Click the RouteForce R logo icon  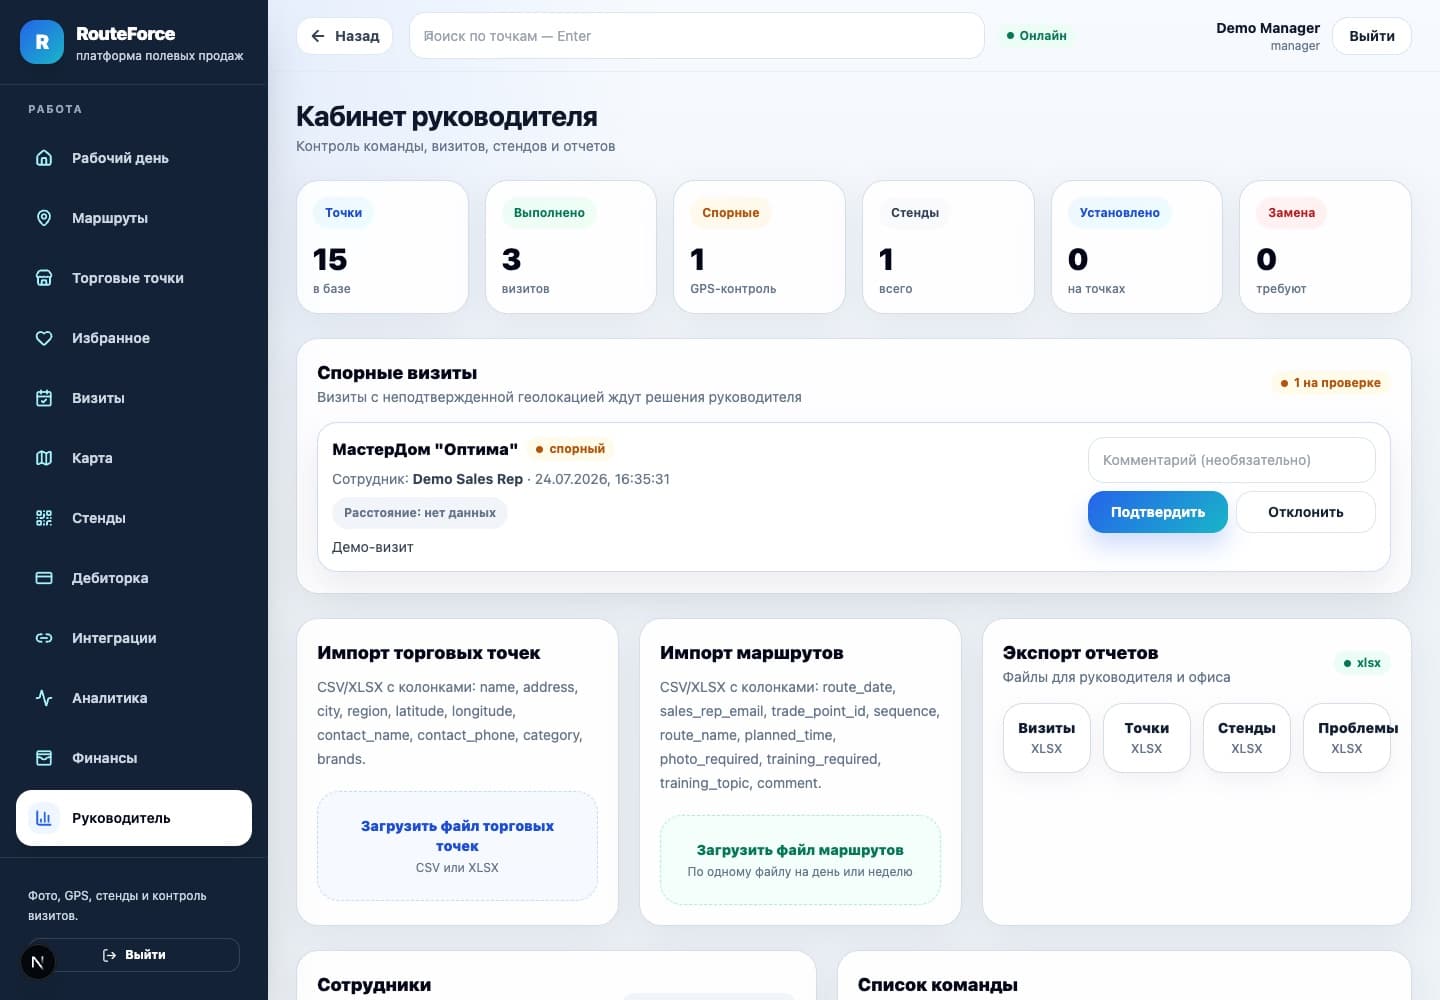pos(42,42)
